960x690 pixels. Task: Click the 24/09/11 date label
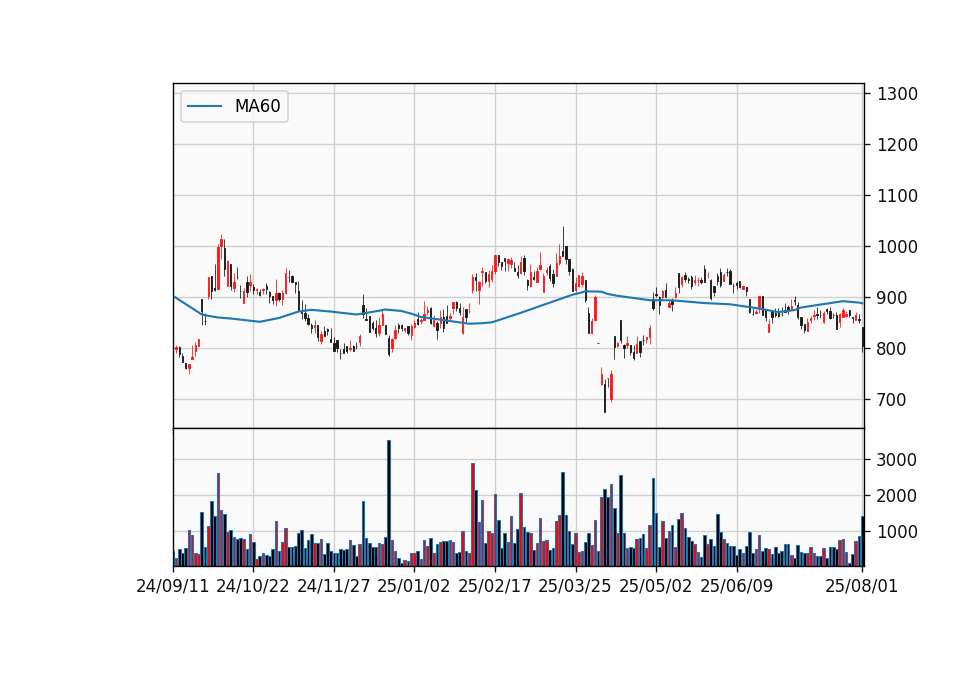point(173,586)
